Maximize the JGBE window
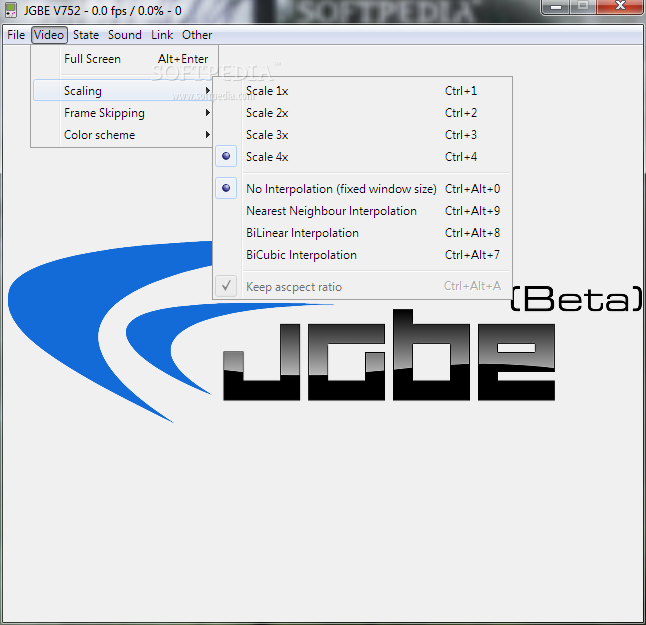646x625 pixels. pos(583,7)
